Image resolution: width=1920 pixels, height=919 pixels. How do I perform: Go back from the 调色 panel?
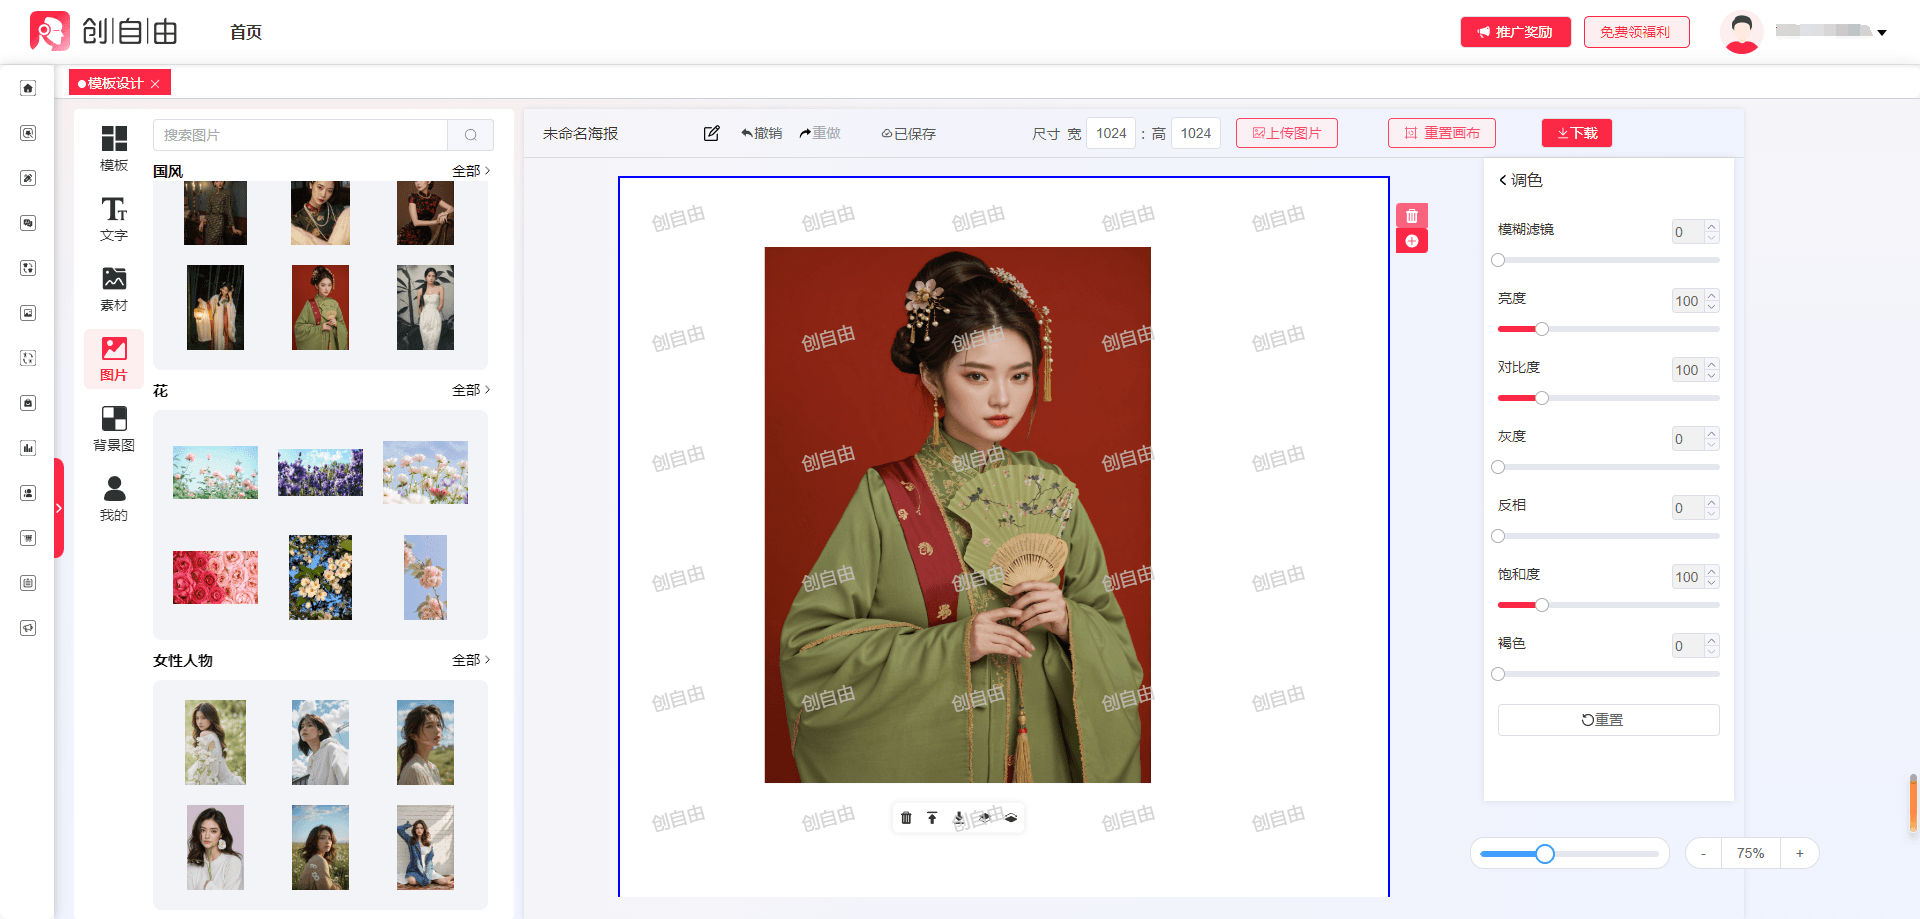[x=1502, y=180]
